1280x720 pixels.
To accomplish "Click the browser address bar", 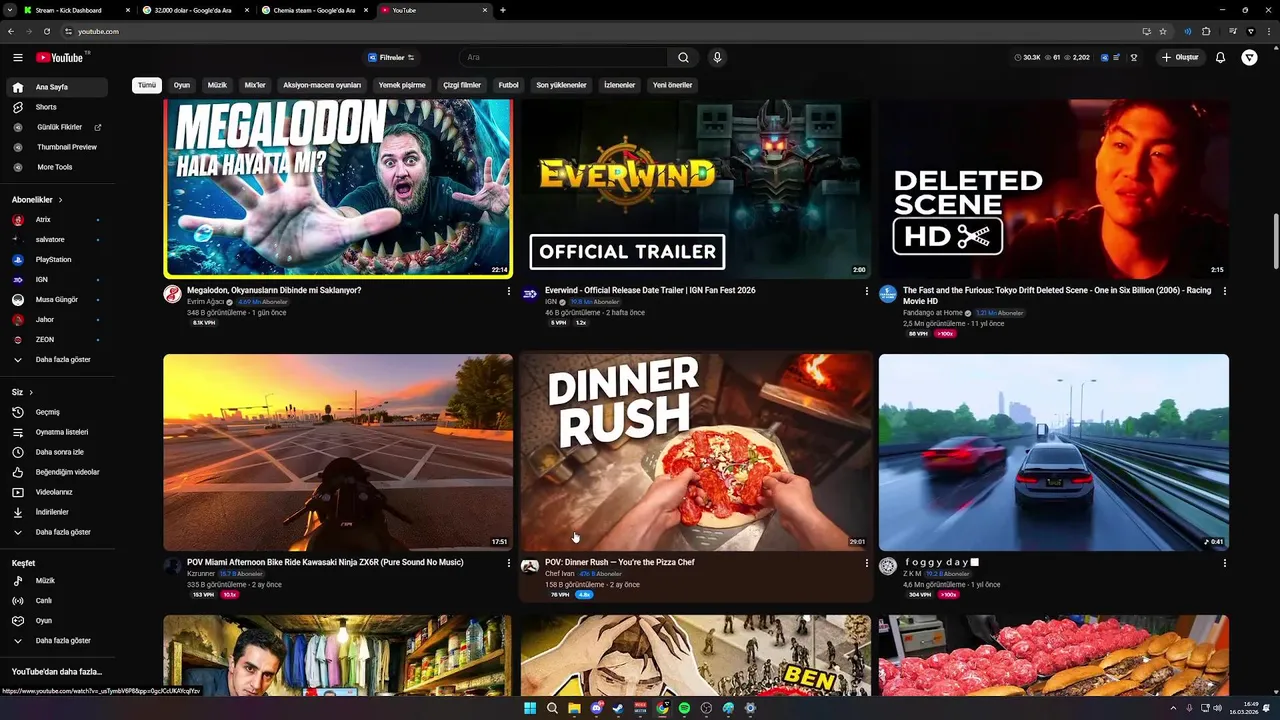I will click(600, 31).
